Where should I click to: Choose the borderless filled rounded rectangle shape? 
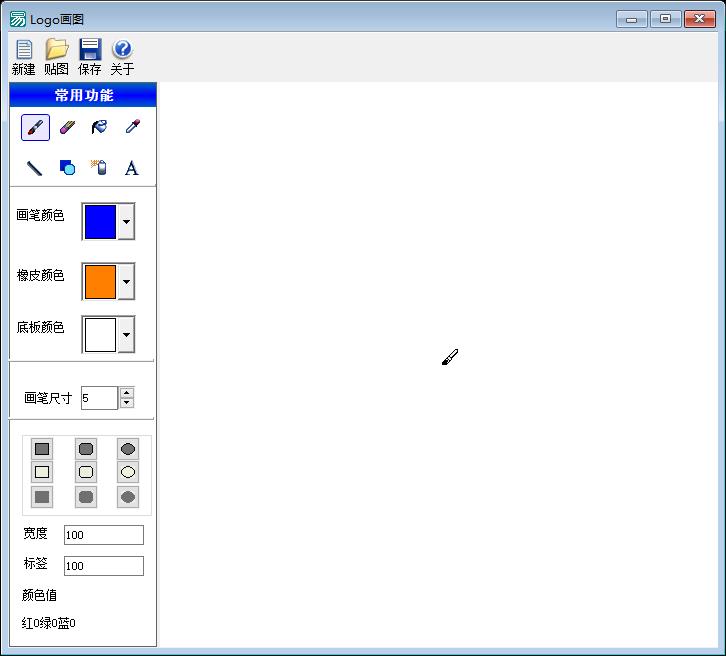(x=86, y=497)
